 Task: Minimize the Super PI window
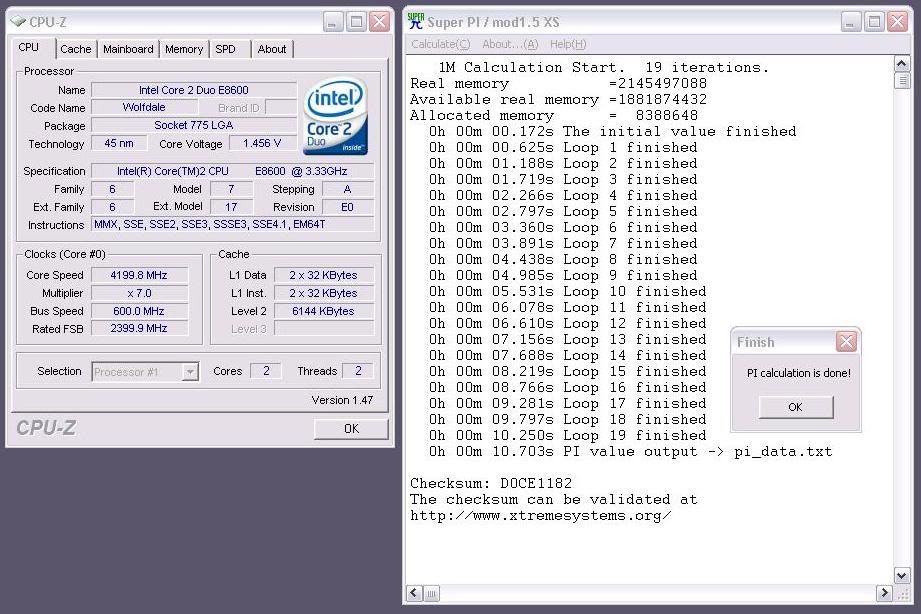tap(851, 22)
